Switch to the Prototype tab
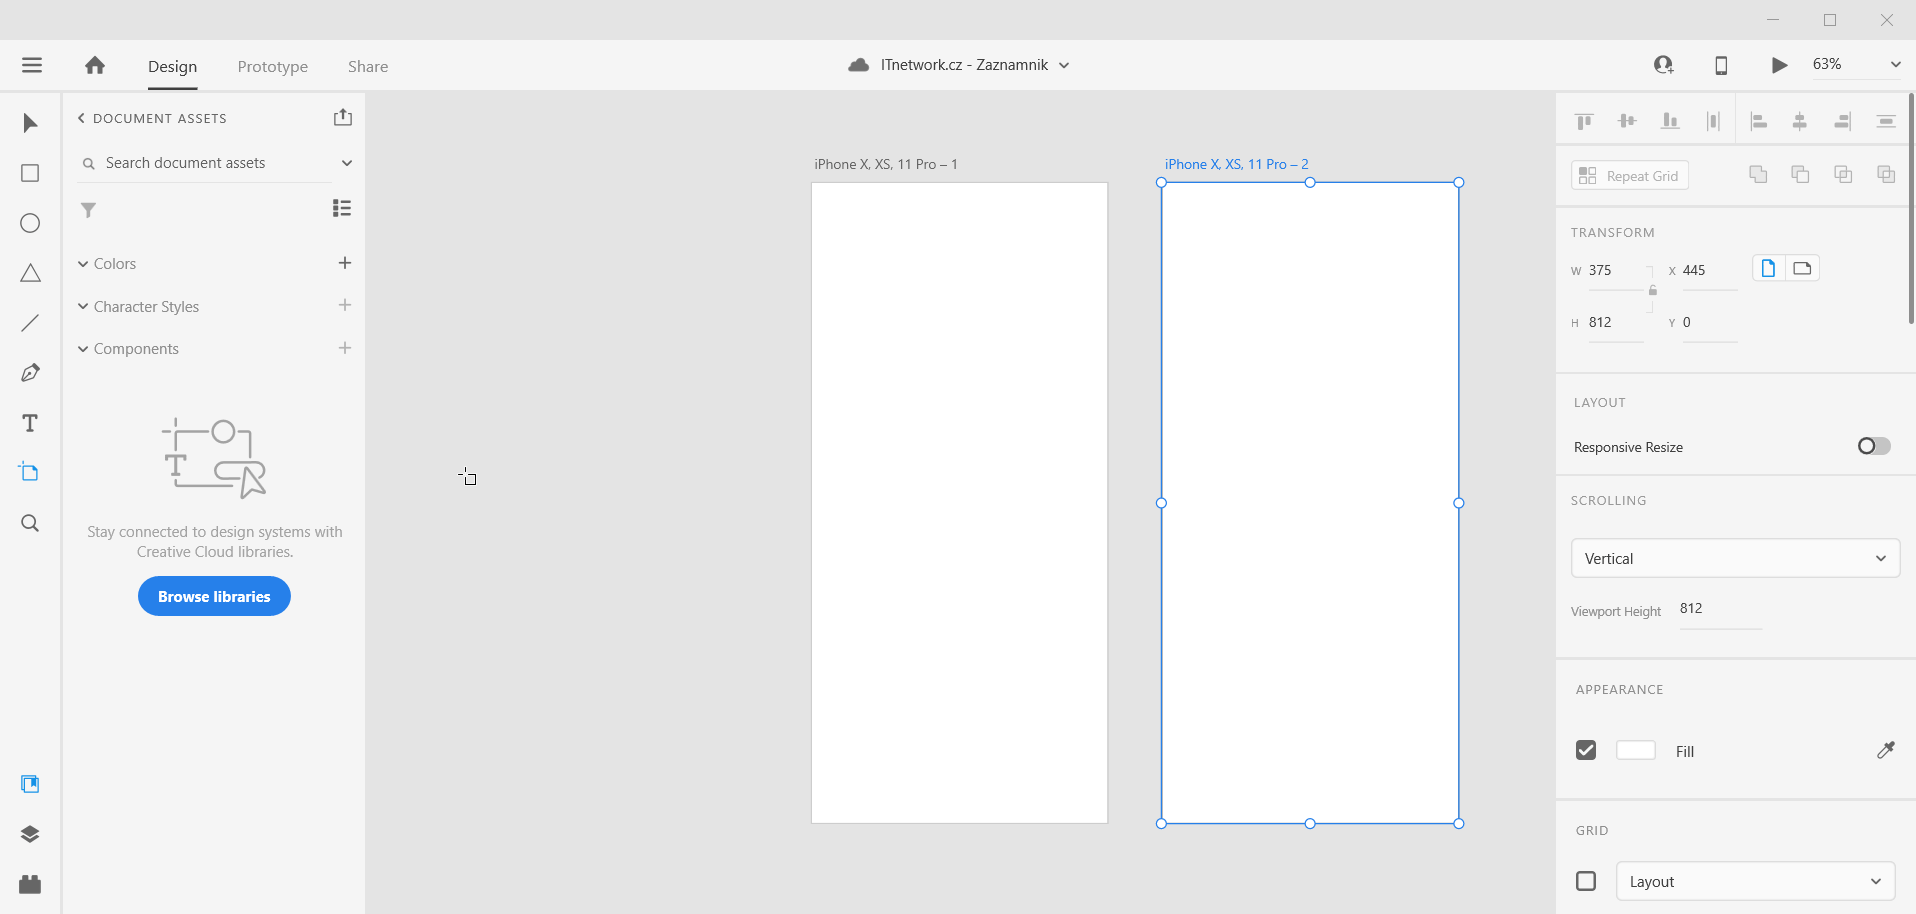The height and width of the screenshot is (914, 1916). [x=272, y=66]
